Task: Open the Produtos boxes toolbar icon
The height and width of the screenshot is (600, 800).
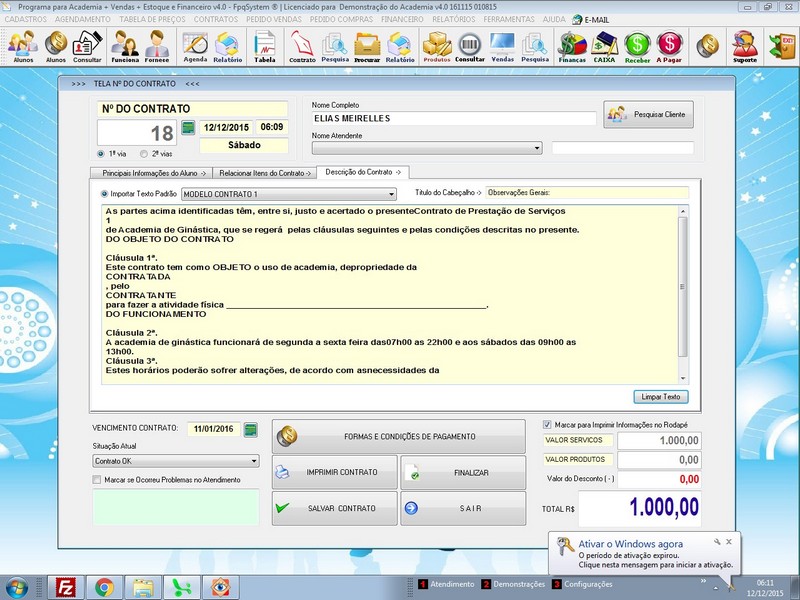Action: (437, 46)
